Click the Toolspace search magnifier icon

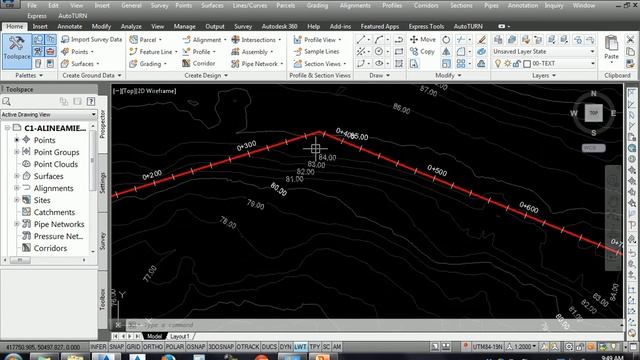[x=7, y=101]
